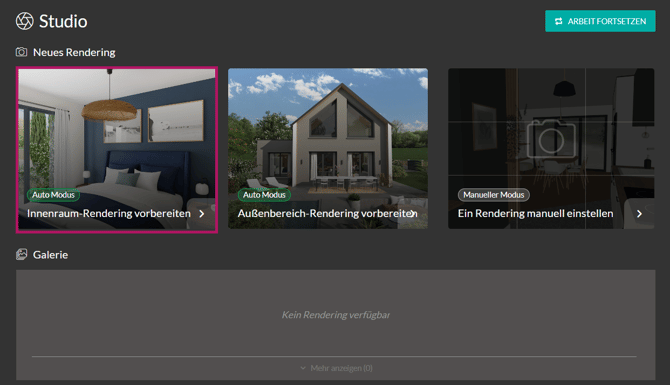Click chevron next to Ein Rendering manuell einstellen
The image size is (670, 385).
(x=639, y=214)
